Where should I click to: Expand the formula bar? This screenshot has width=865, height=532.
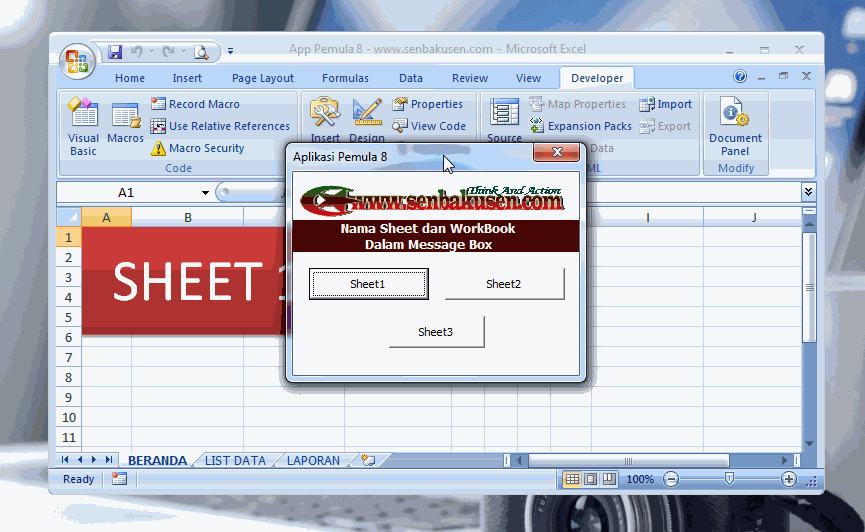(x=808, y=191)
